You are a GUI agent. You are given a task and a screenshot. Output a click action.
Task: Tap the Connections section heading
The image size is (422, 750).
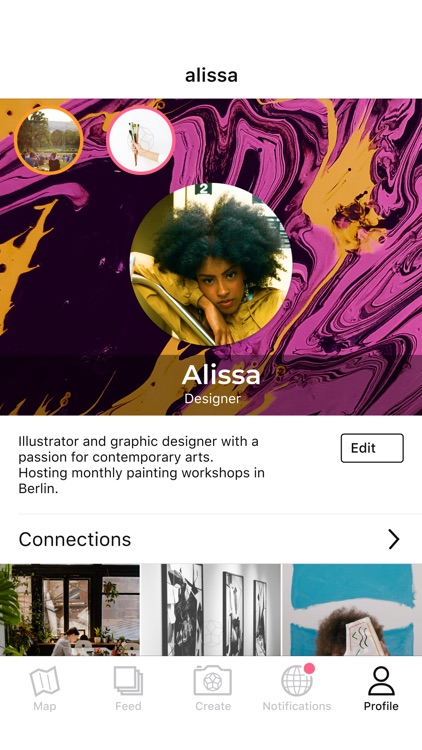(x=75, y=539)
